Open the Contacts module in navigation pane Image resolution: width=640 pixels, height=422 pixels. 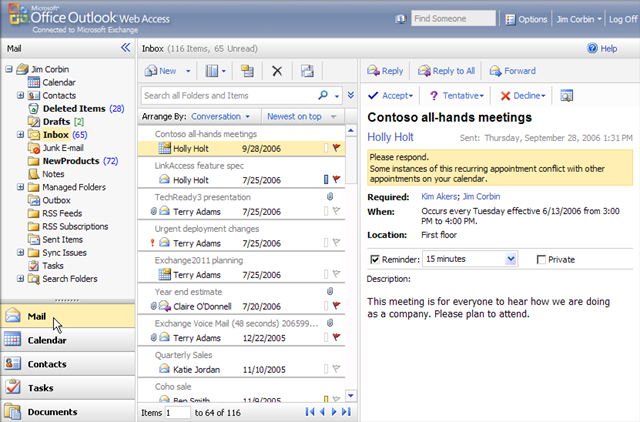tap(68, 364)
